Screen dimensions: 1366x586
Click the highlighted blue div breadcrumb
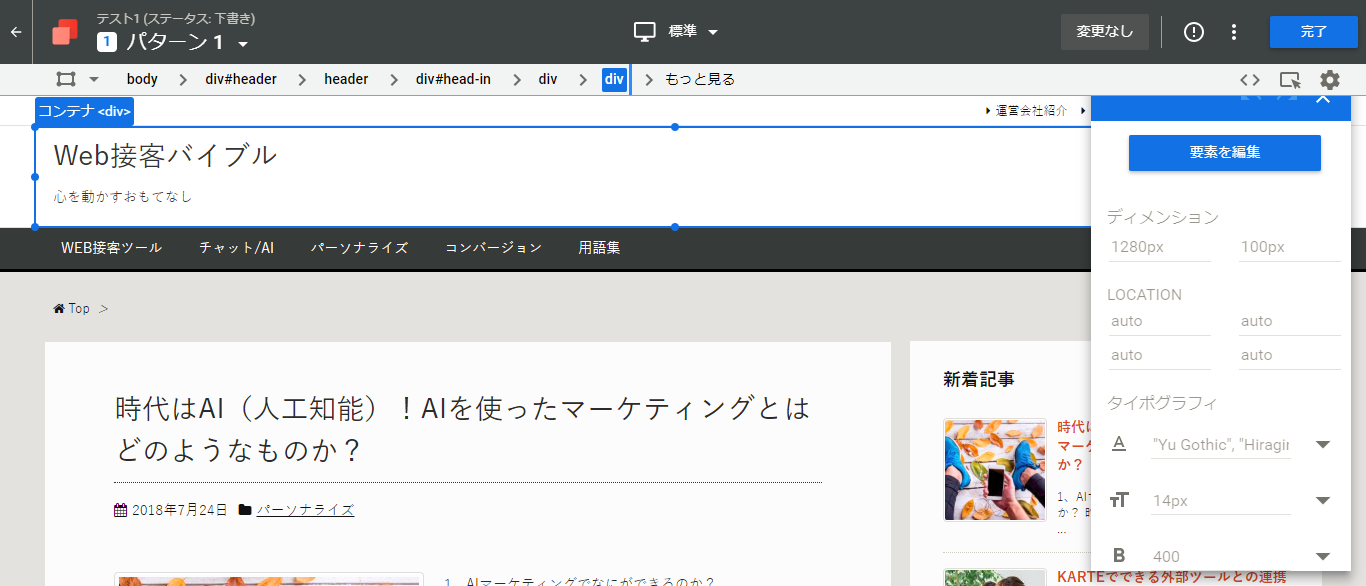pos(614,79)
